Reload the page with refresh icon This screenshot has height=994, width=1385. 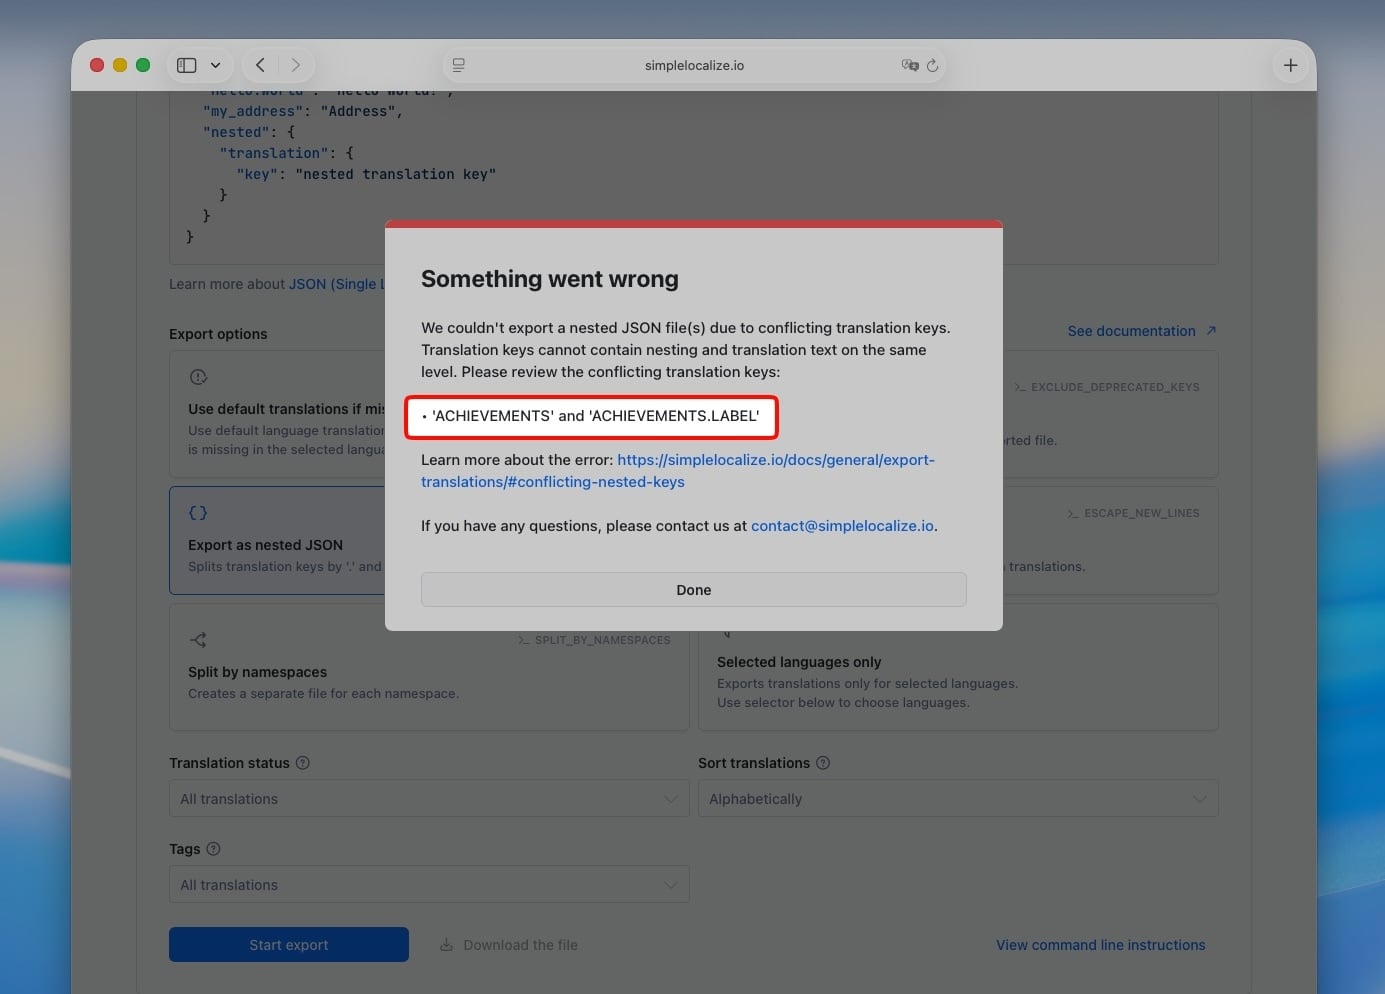932,65
